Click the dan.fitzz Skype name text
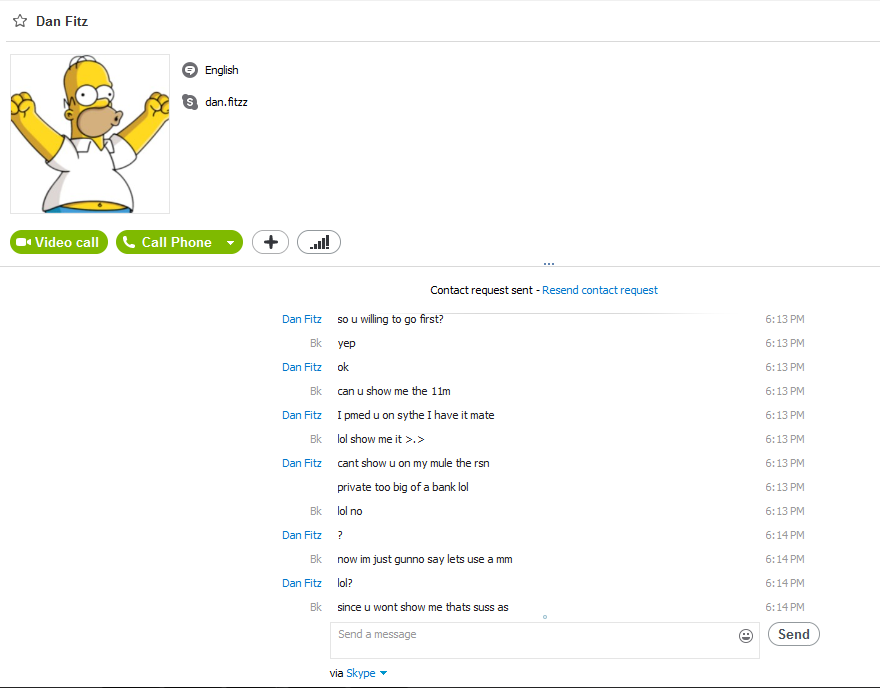 (x=226, y=102)
